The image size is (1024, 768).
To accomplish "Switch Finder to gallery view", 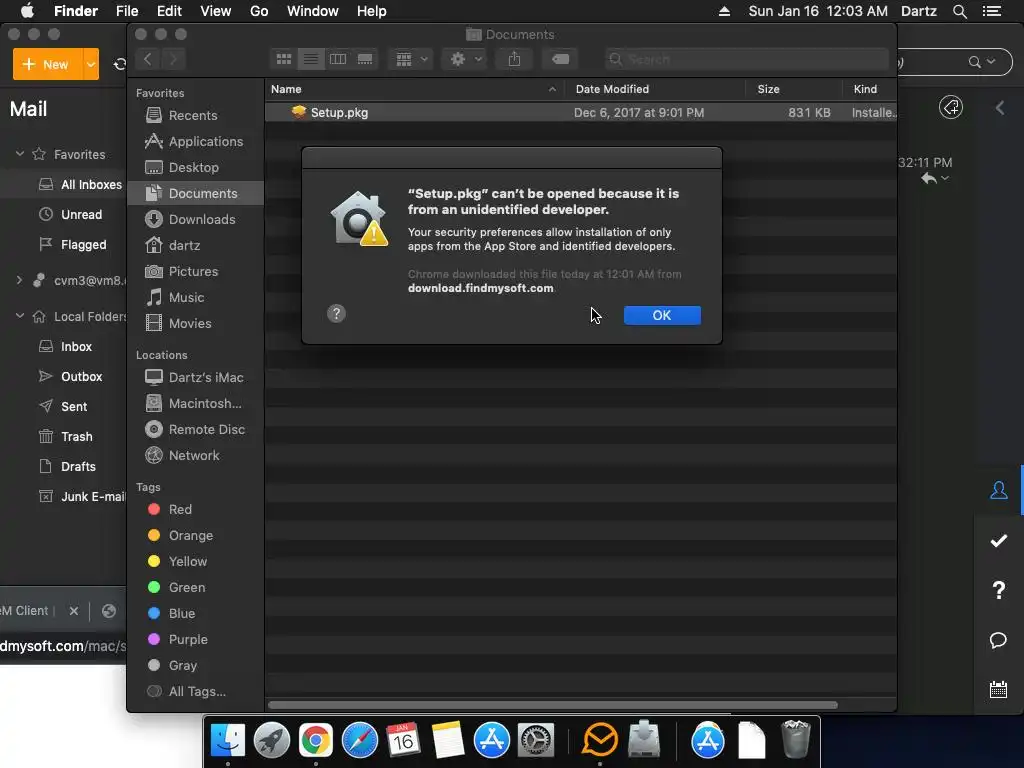I will pyautogui.click(x=365, y=59).
